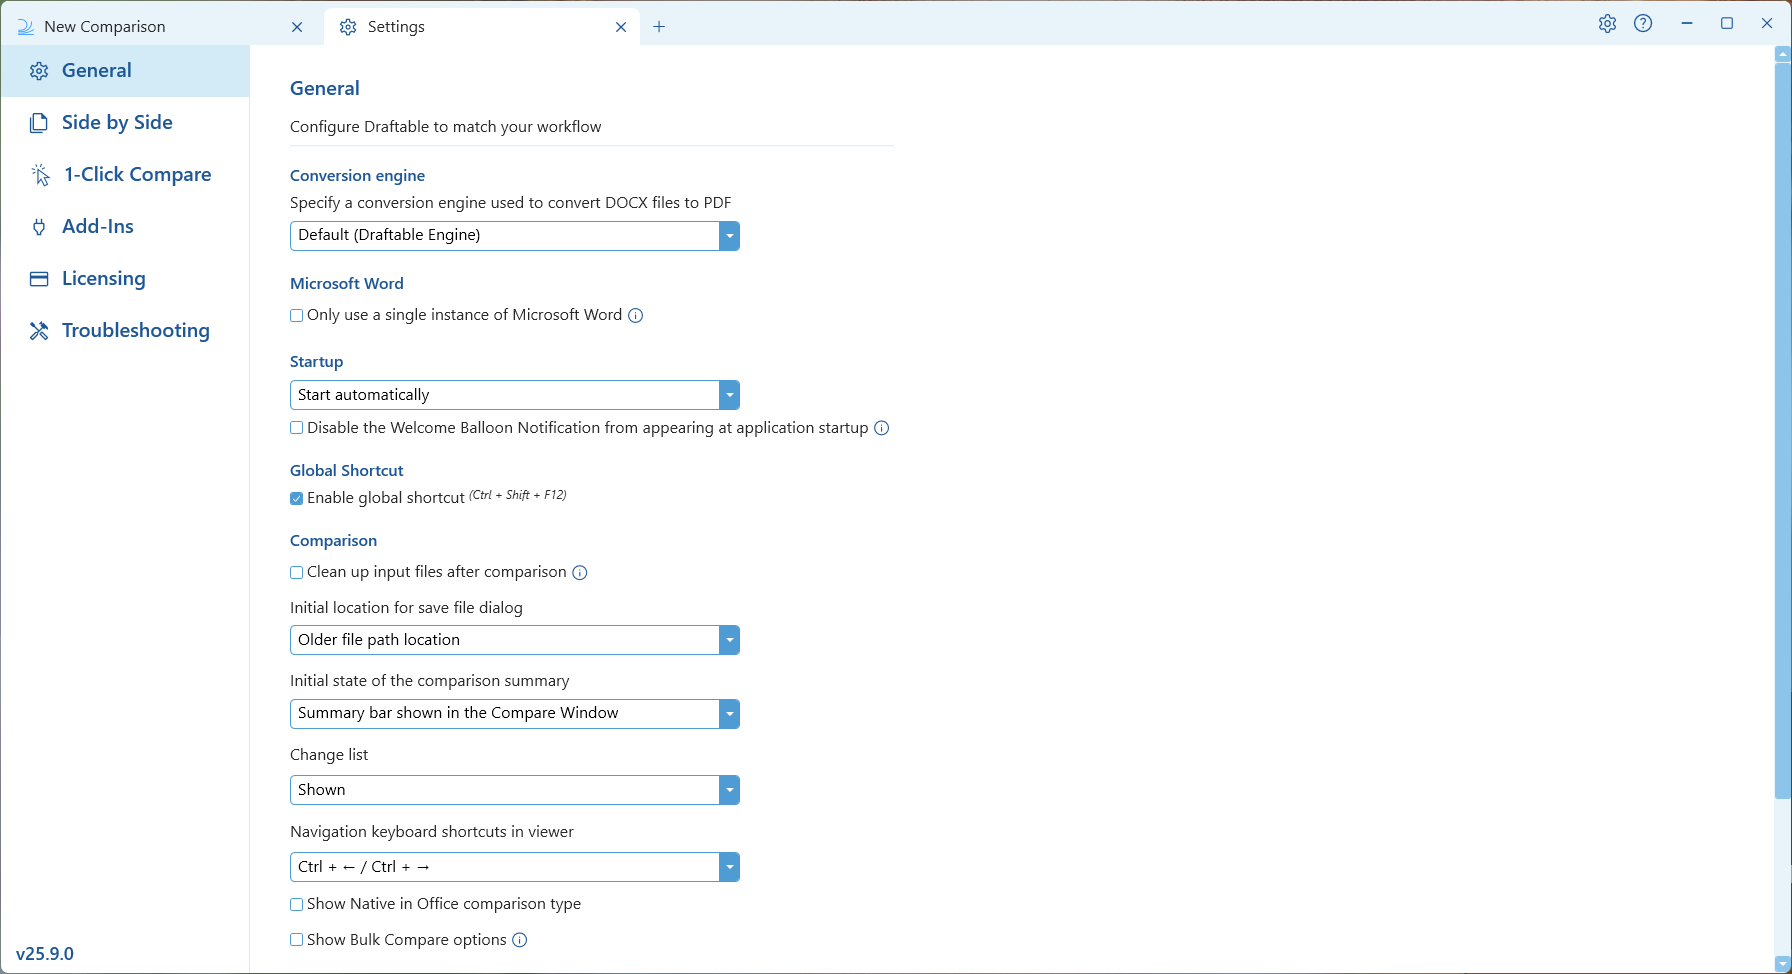1792x974 pixels.
Task: Open settings gear icon in title bar
Action: pos(1607,24)
